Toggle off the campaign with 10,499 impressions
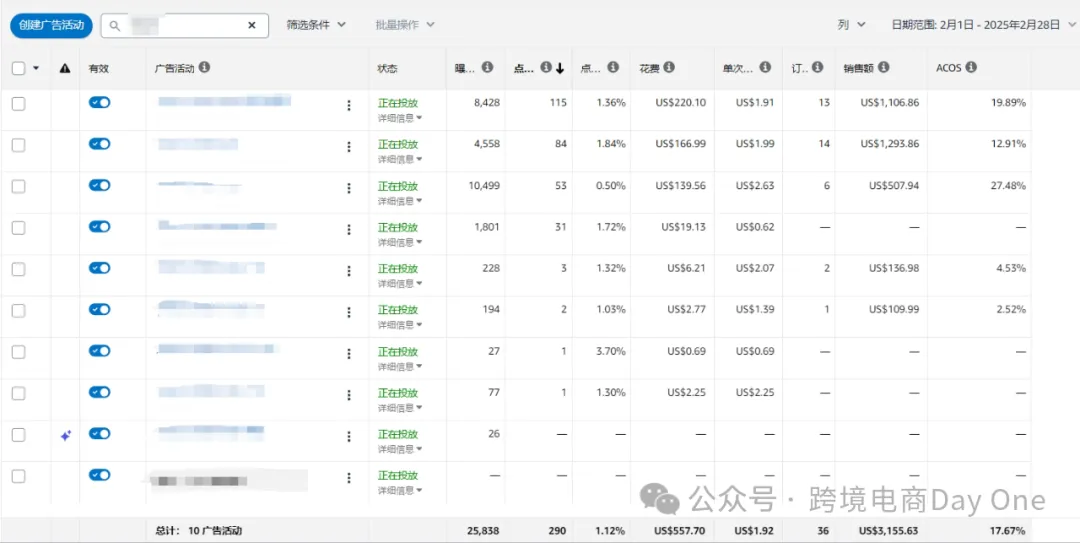 (99, 185)
